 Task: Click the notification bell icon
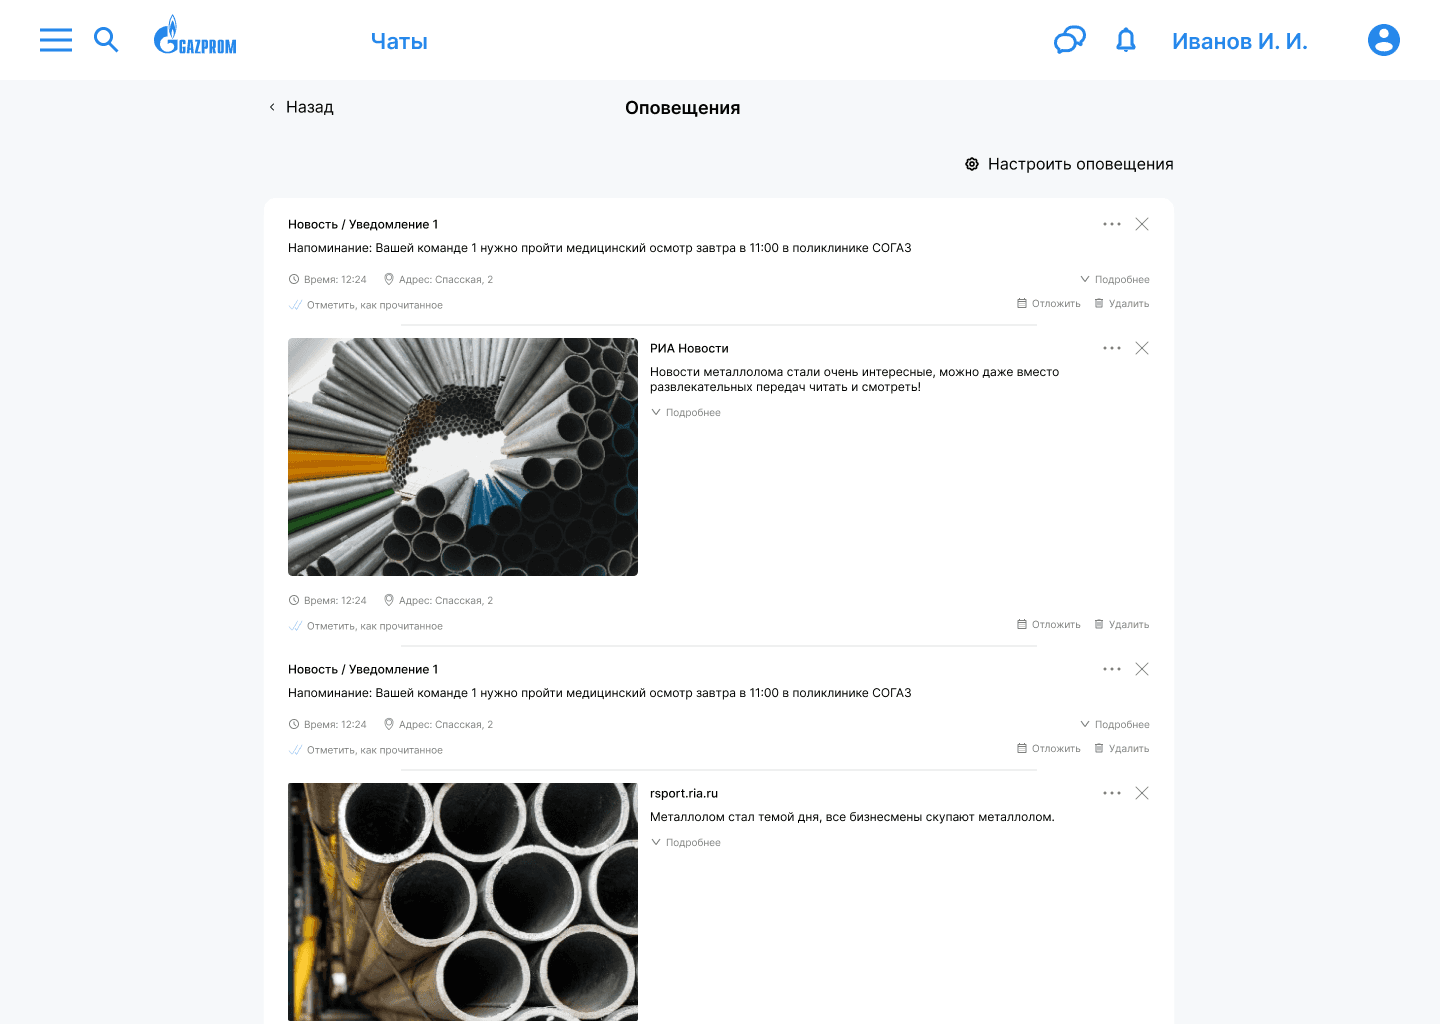(x=1126, y=40)
